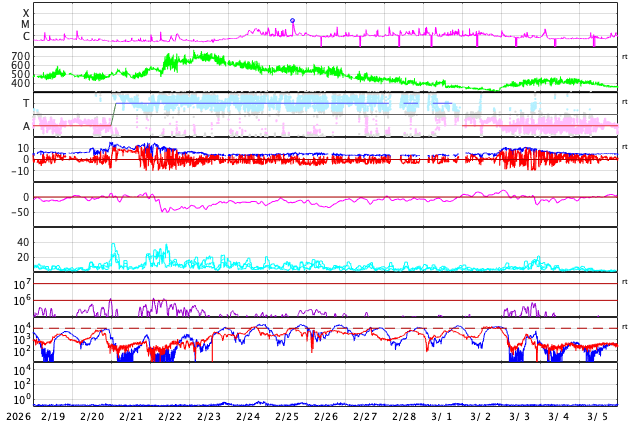Click the 'rt' marker beside the T/A panel
The width and height of the screenshot is (634, 424).
click(625, 101)
